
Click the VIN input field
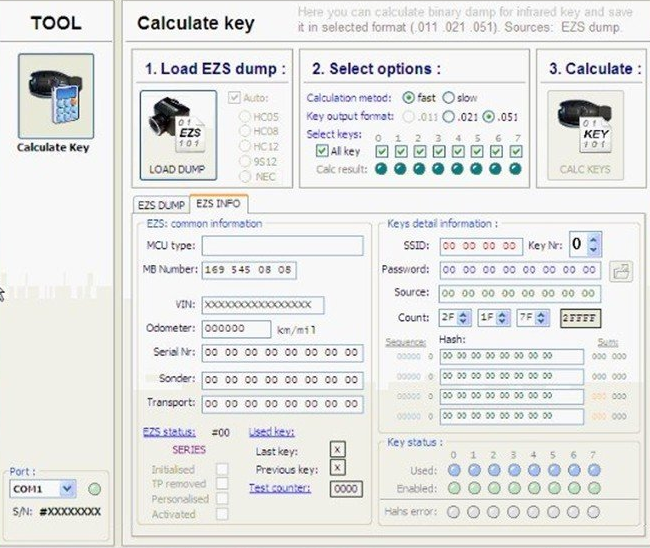click(x=262, y=305)
